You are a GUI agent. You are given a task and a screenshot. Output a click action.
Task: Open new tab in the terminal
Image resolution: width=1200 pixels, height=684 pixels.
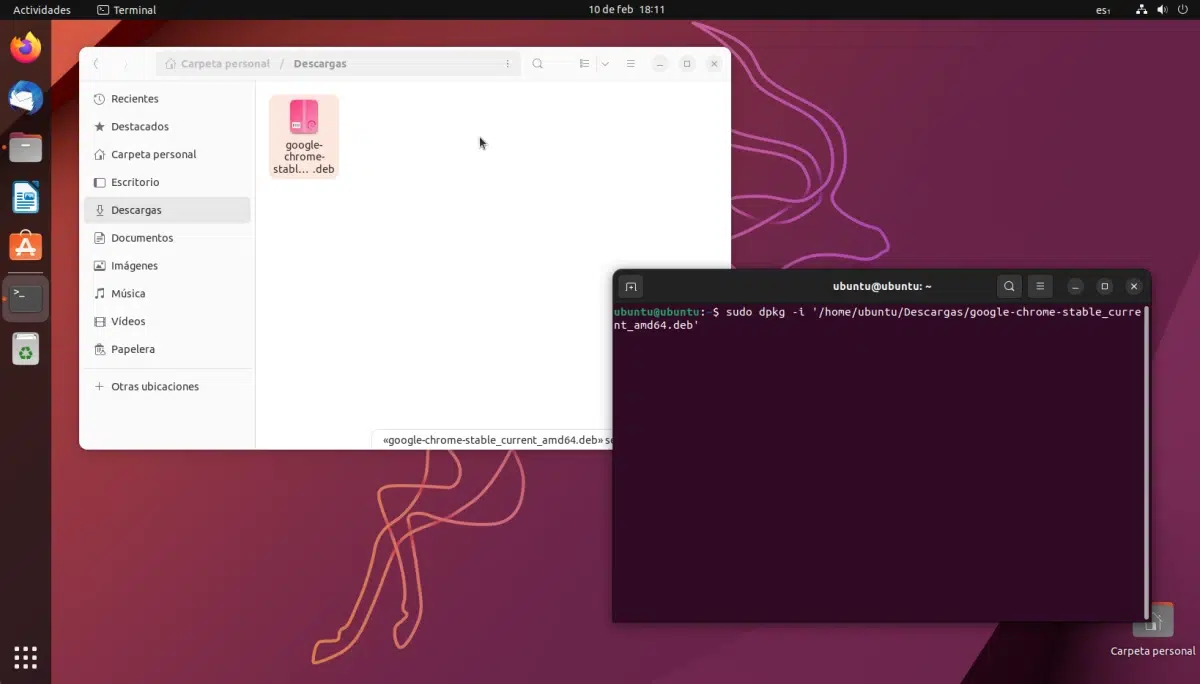630,287
